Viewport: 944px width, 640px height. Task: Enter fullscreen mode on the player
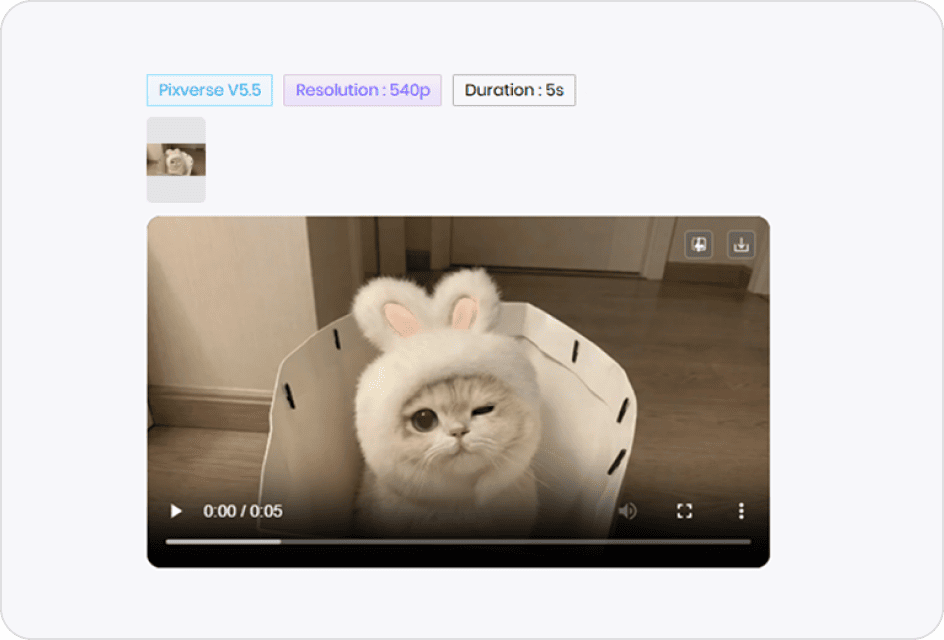[x=685, y=511]
